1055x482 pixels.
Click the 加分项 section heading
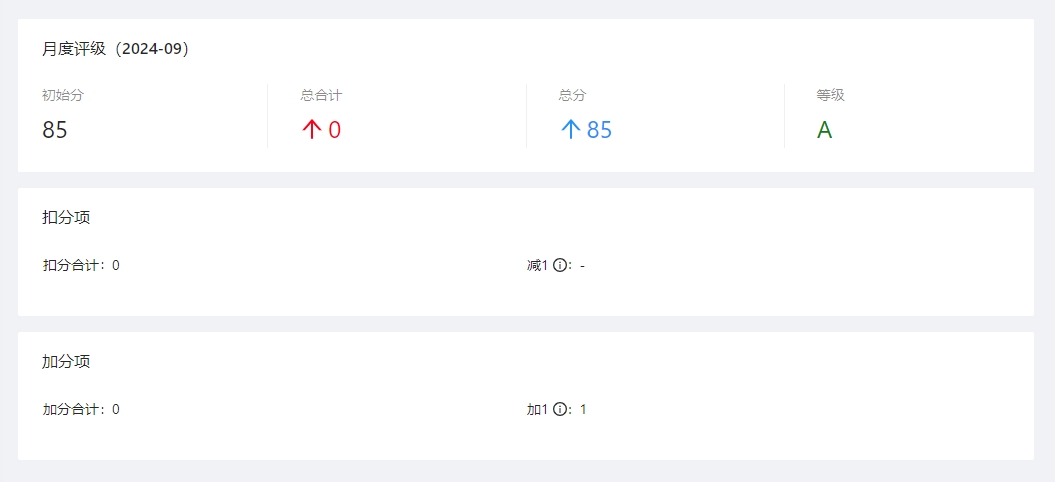point(66,362)
